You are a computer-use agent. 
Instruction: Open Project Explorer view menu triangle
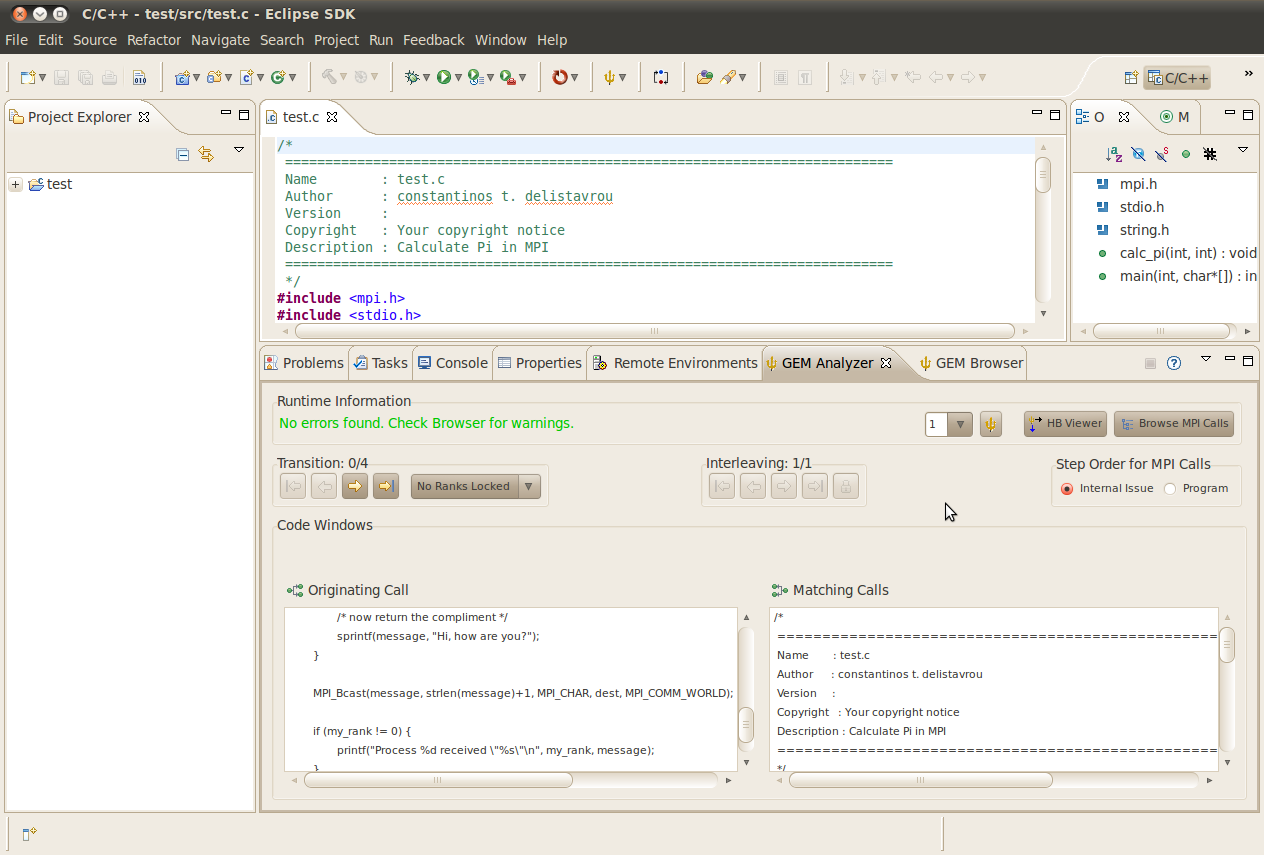tap(239, 150)
